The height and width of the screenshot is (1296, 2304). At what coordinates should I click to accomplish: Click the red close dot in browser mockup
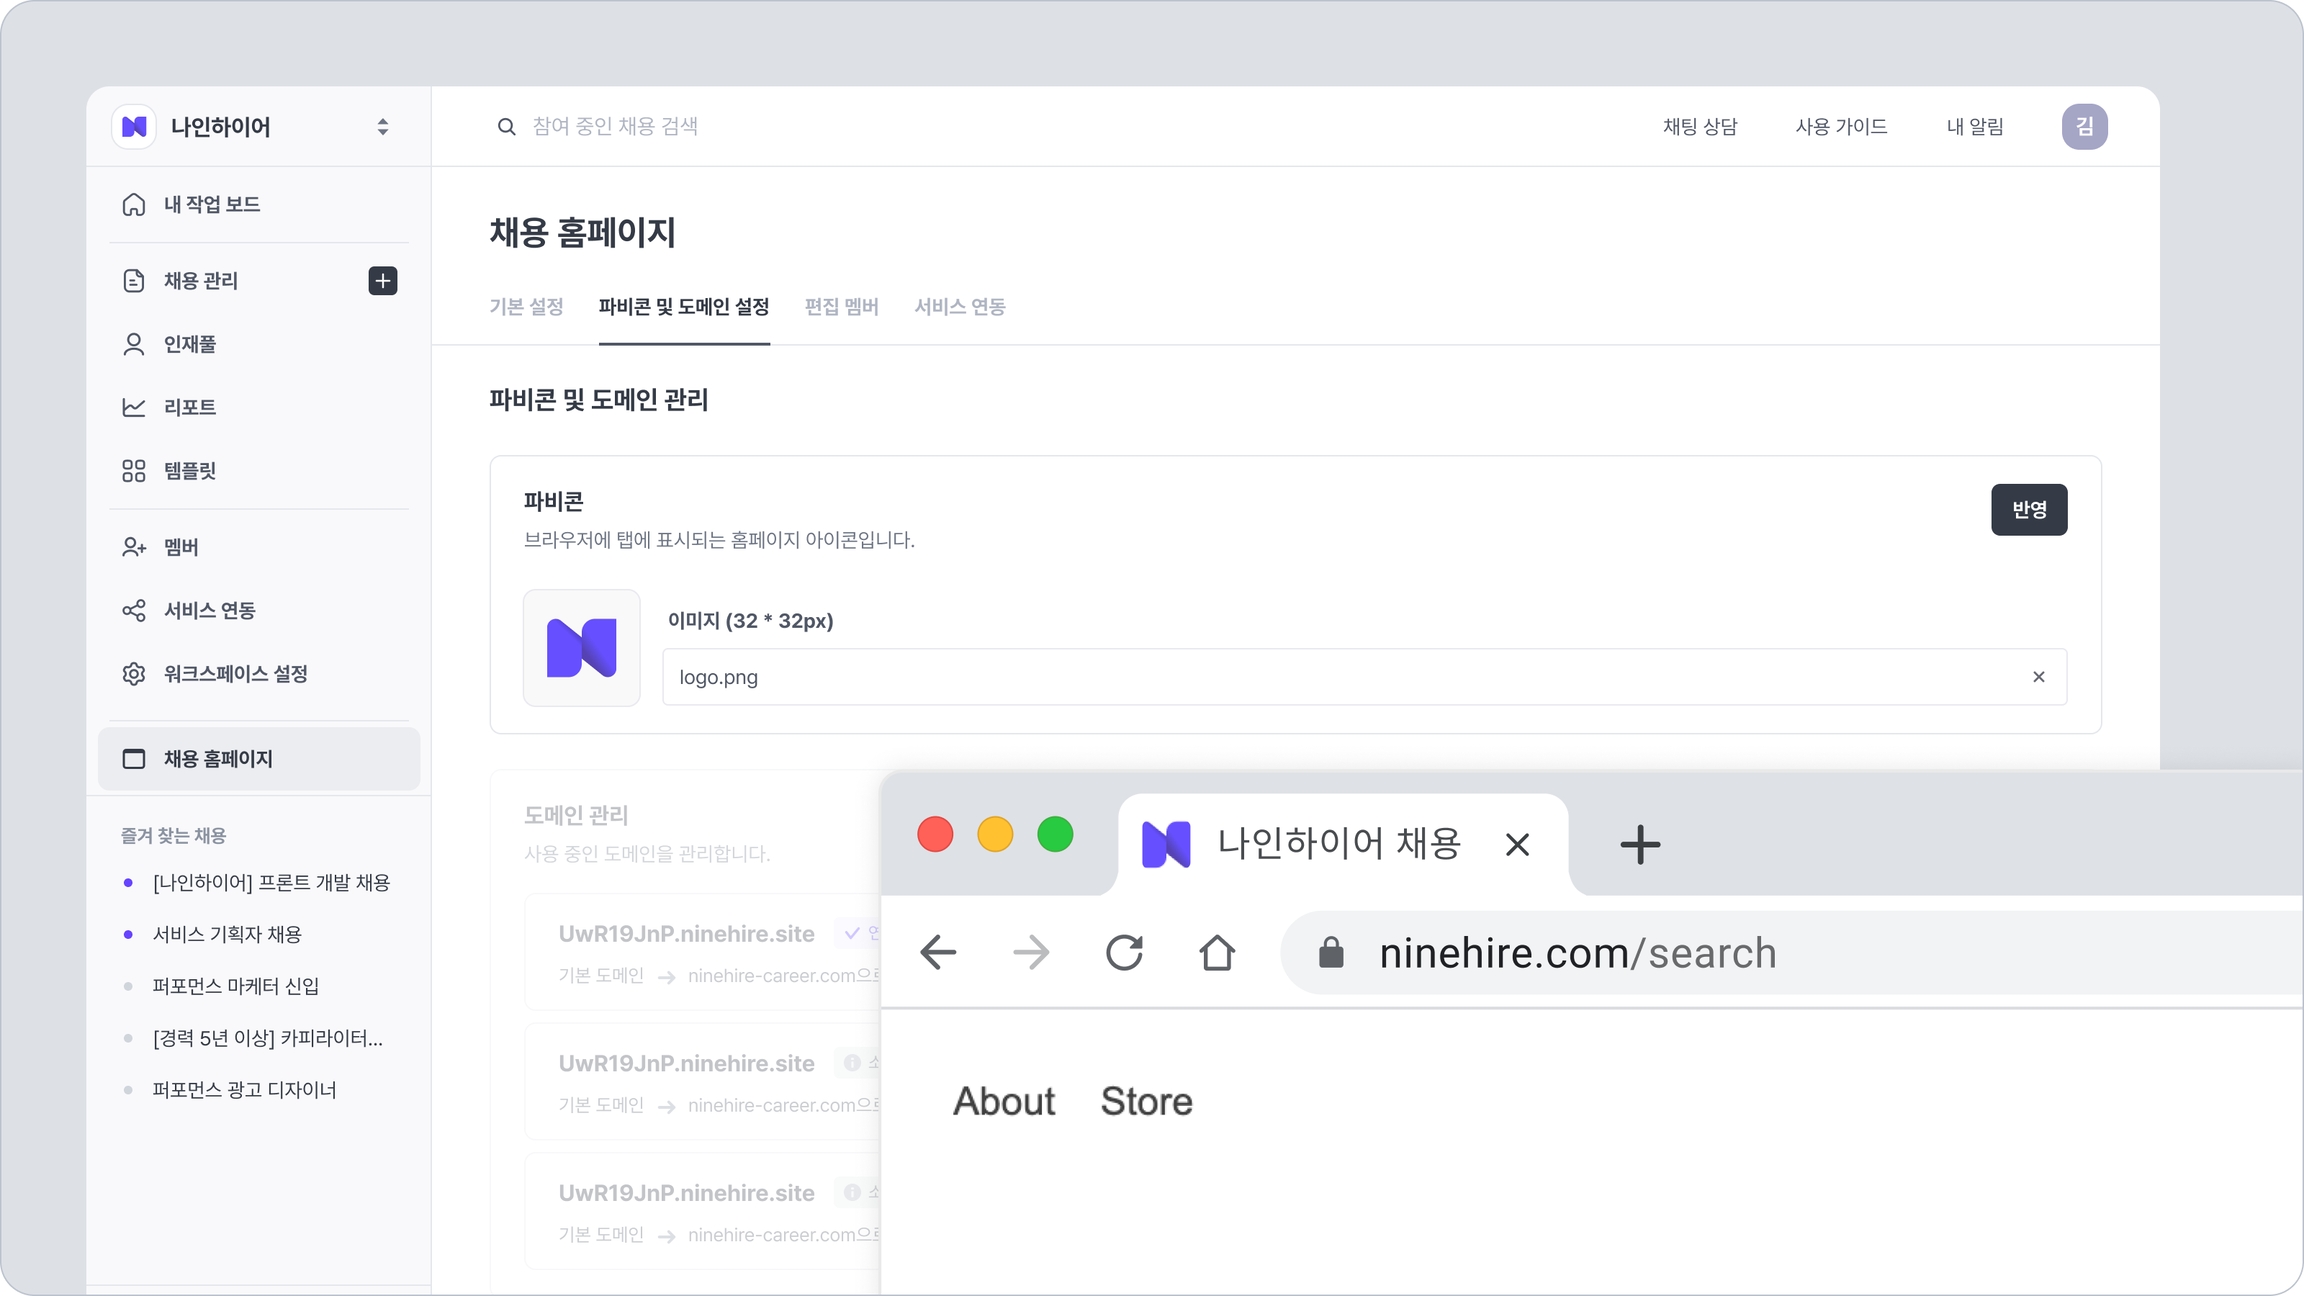(935, 834)
